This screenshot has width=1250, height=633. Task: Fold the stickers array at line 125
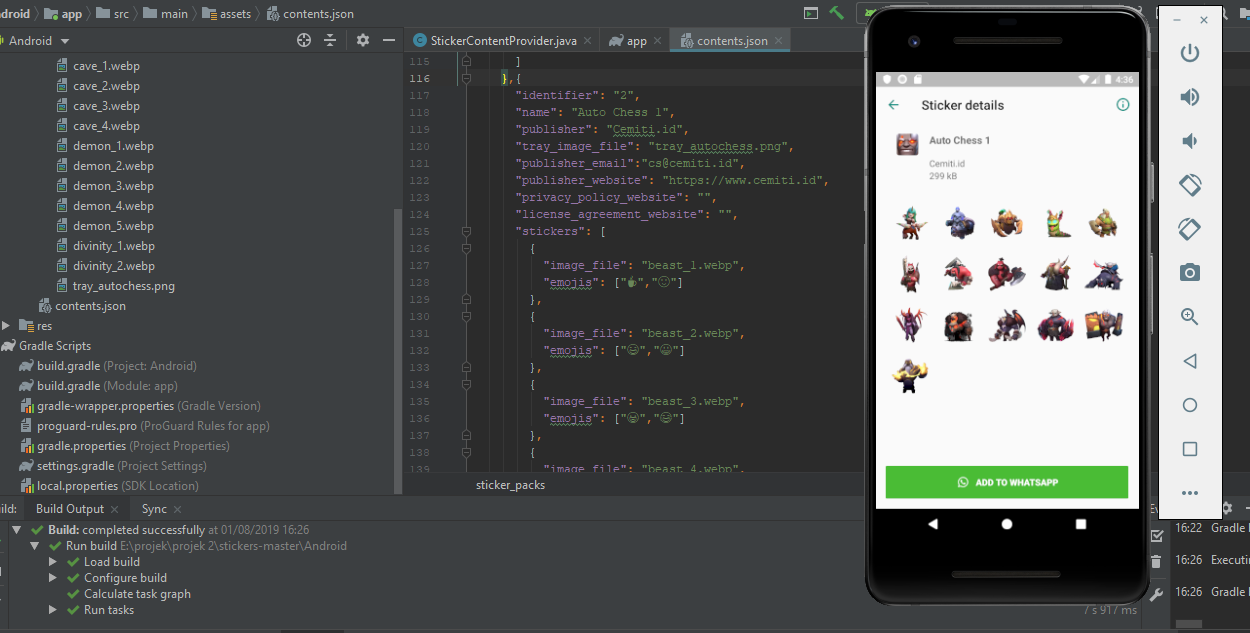coord(466,231)
